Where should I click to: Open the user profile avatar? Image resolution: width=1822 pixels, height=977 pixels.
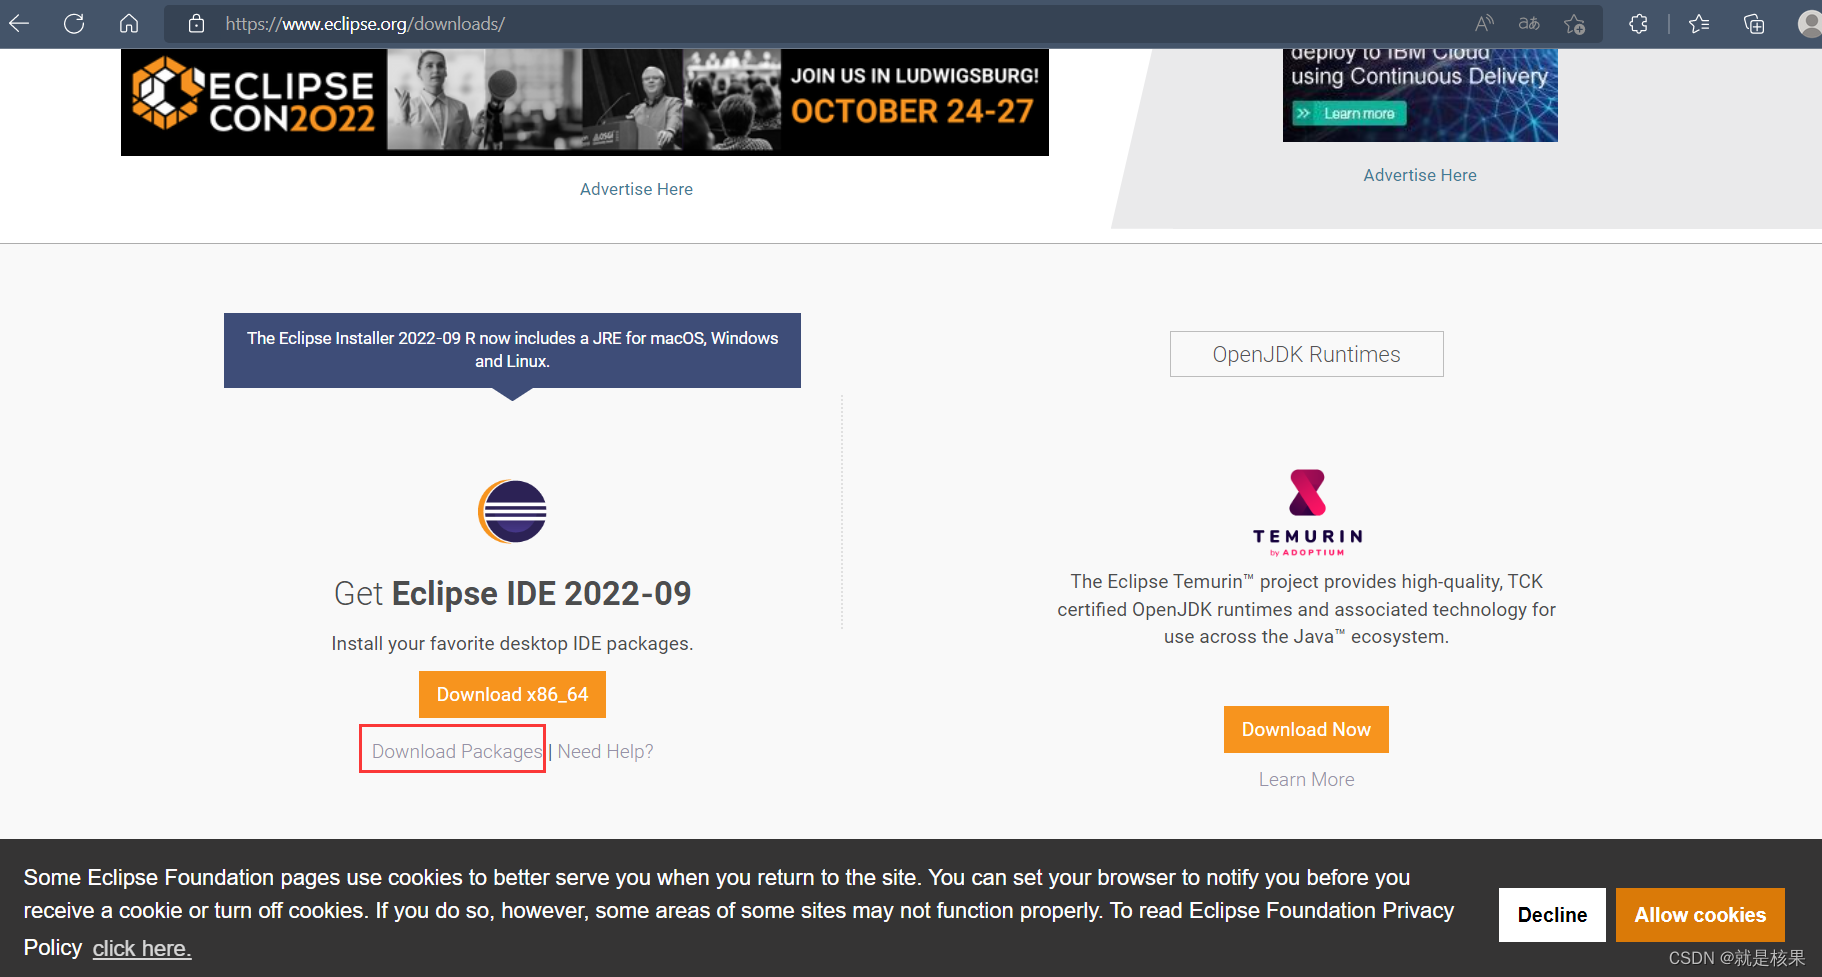(x=1809, y=23)
